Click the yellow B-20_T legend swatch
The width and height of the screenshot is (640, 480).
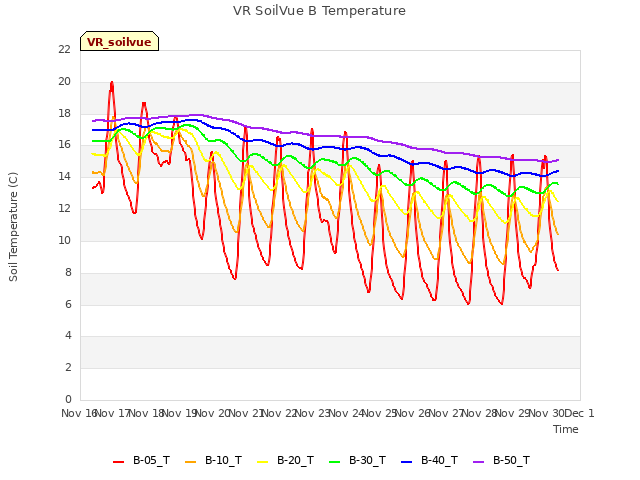click(262, 462)
